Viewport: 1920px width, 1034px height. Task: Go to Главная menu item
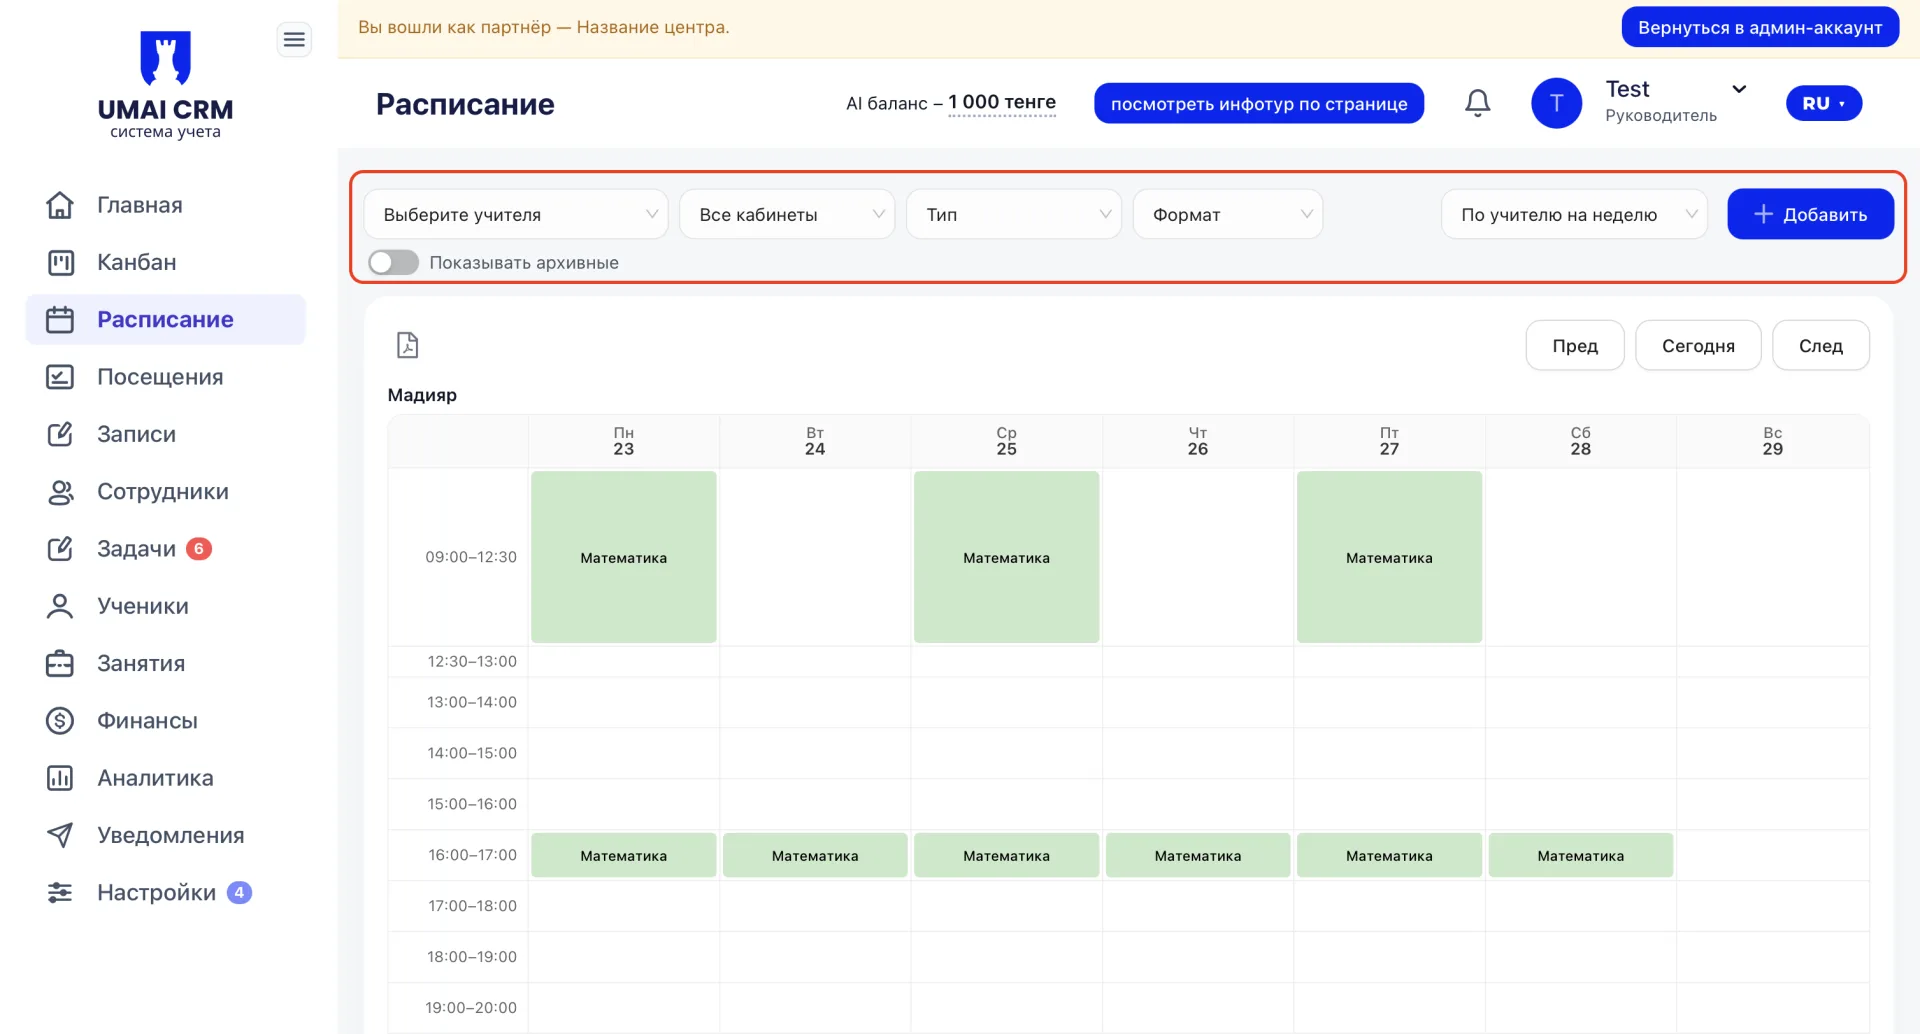pyautogui.click(x=165, y=205)
